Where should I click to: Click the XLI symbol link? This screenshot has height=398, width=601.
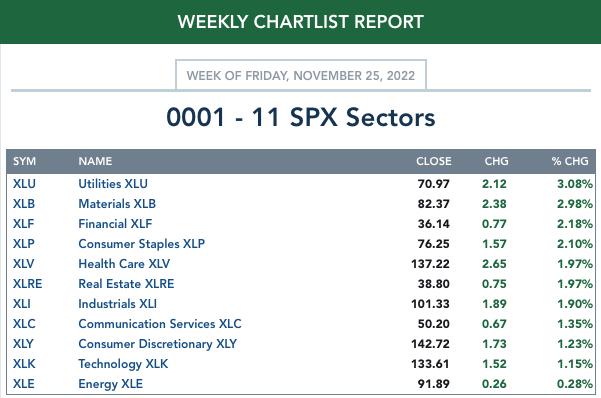21,304
